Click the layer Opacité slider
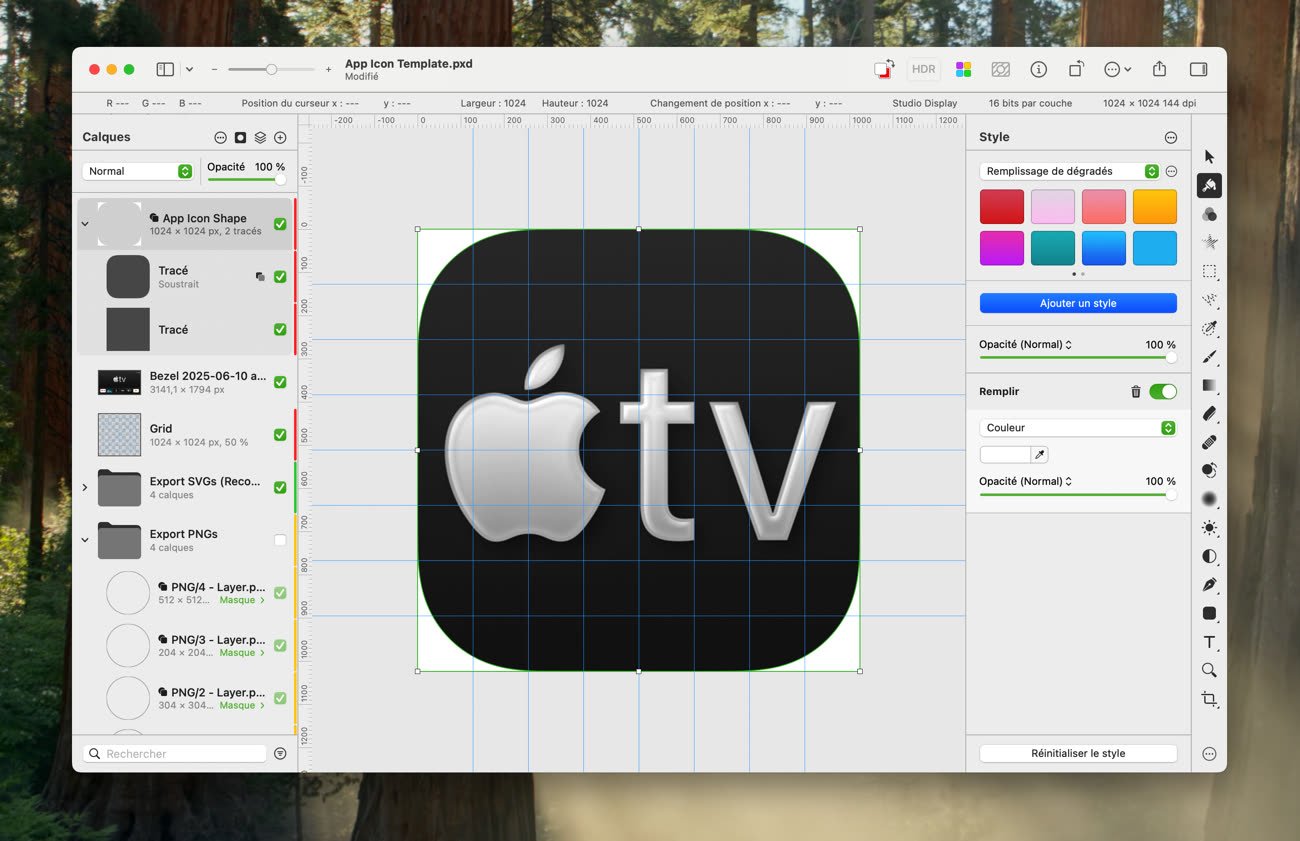Viewport: 1300px width, 841px height. (246, 180)
